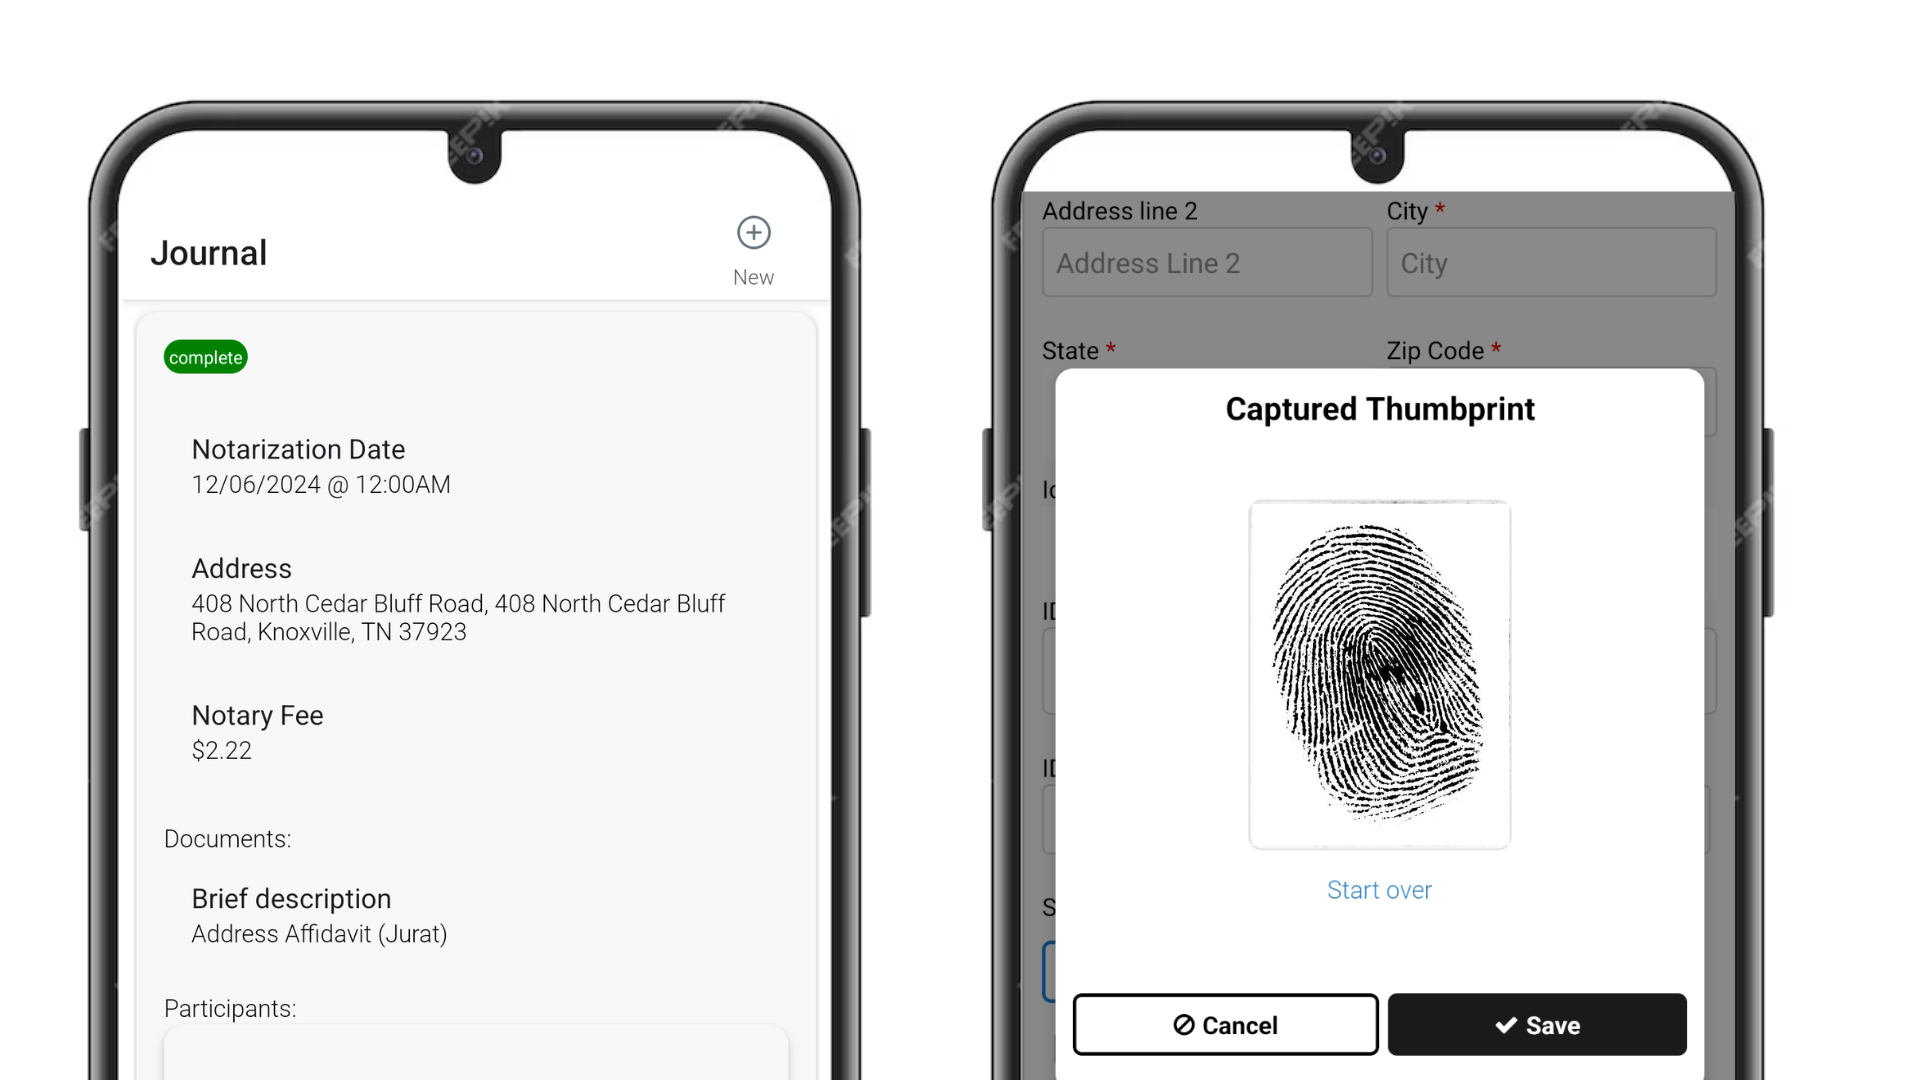This screenshot has height=1080, width=1920.
Task: Click the Address Line 2 input field
Action: click(1207, 262)
